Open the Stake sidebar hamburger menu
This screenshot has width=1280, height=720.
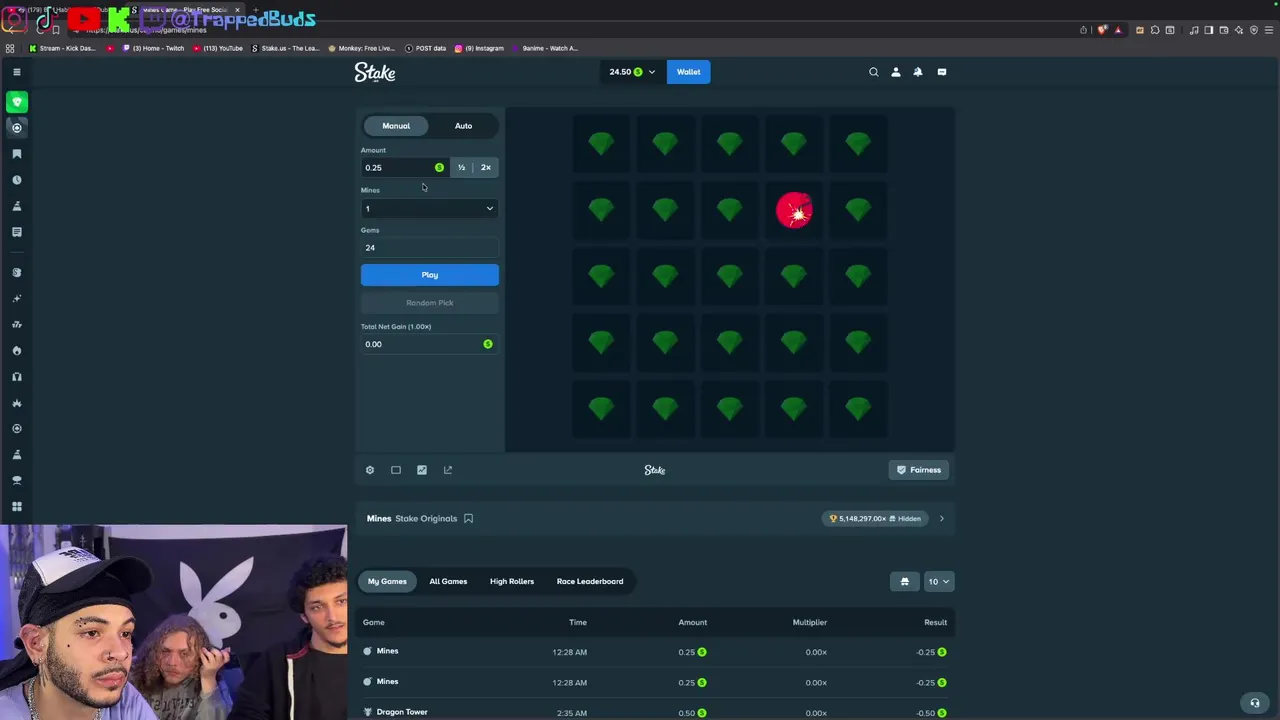coord(16,72)
